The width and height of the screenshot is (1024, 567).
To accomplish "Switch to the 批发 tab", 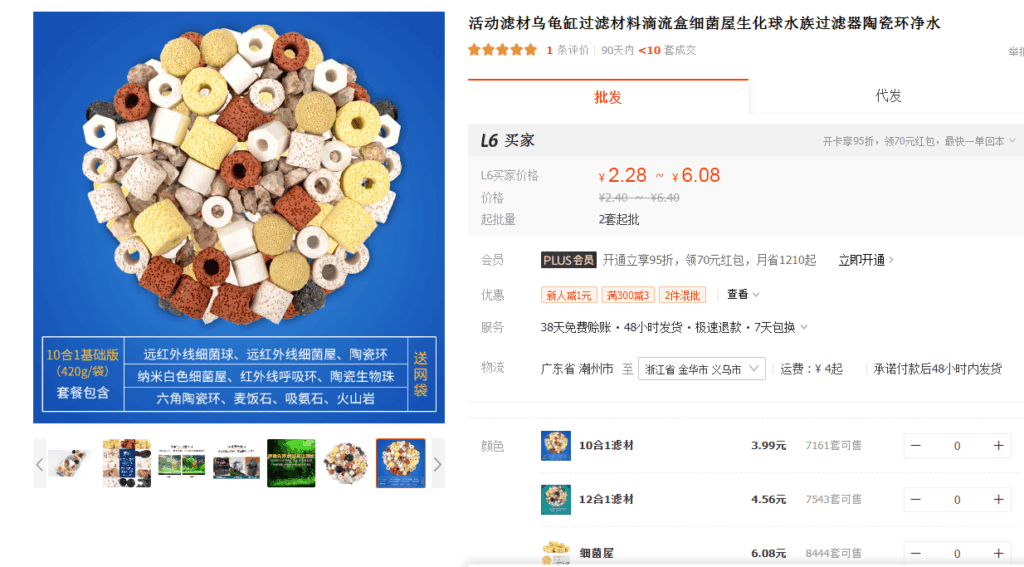I will click(608, 97).
